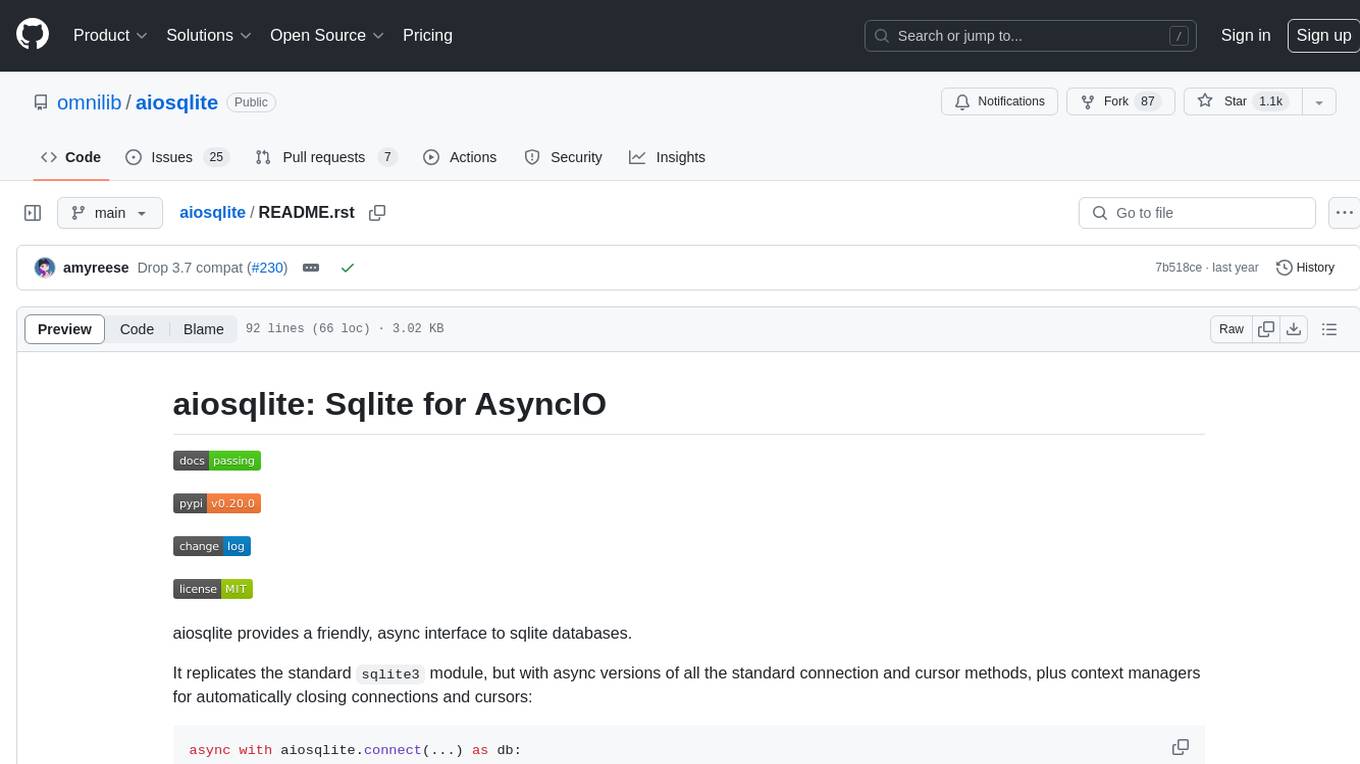Image resolution: width=1360 pixels, height=764 pixels.
Task: Click the Public visibility label
Action: pos(251,102)
